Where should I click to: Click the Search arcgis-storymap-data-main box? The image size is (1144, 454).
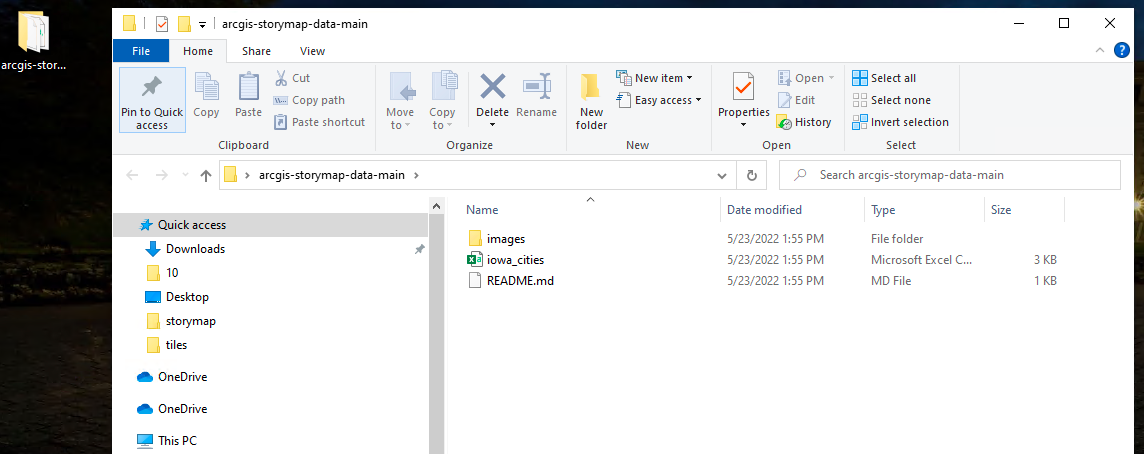[x=949, y=175]
